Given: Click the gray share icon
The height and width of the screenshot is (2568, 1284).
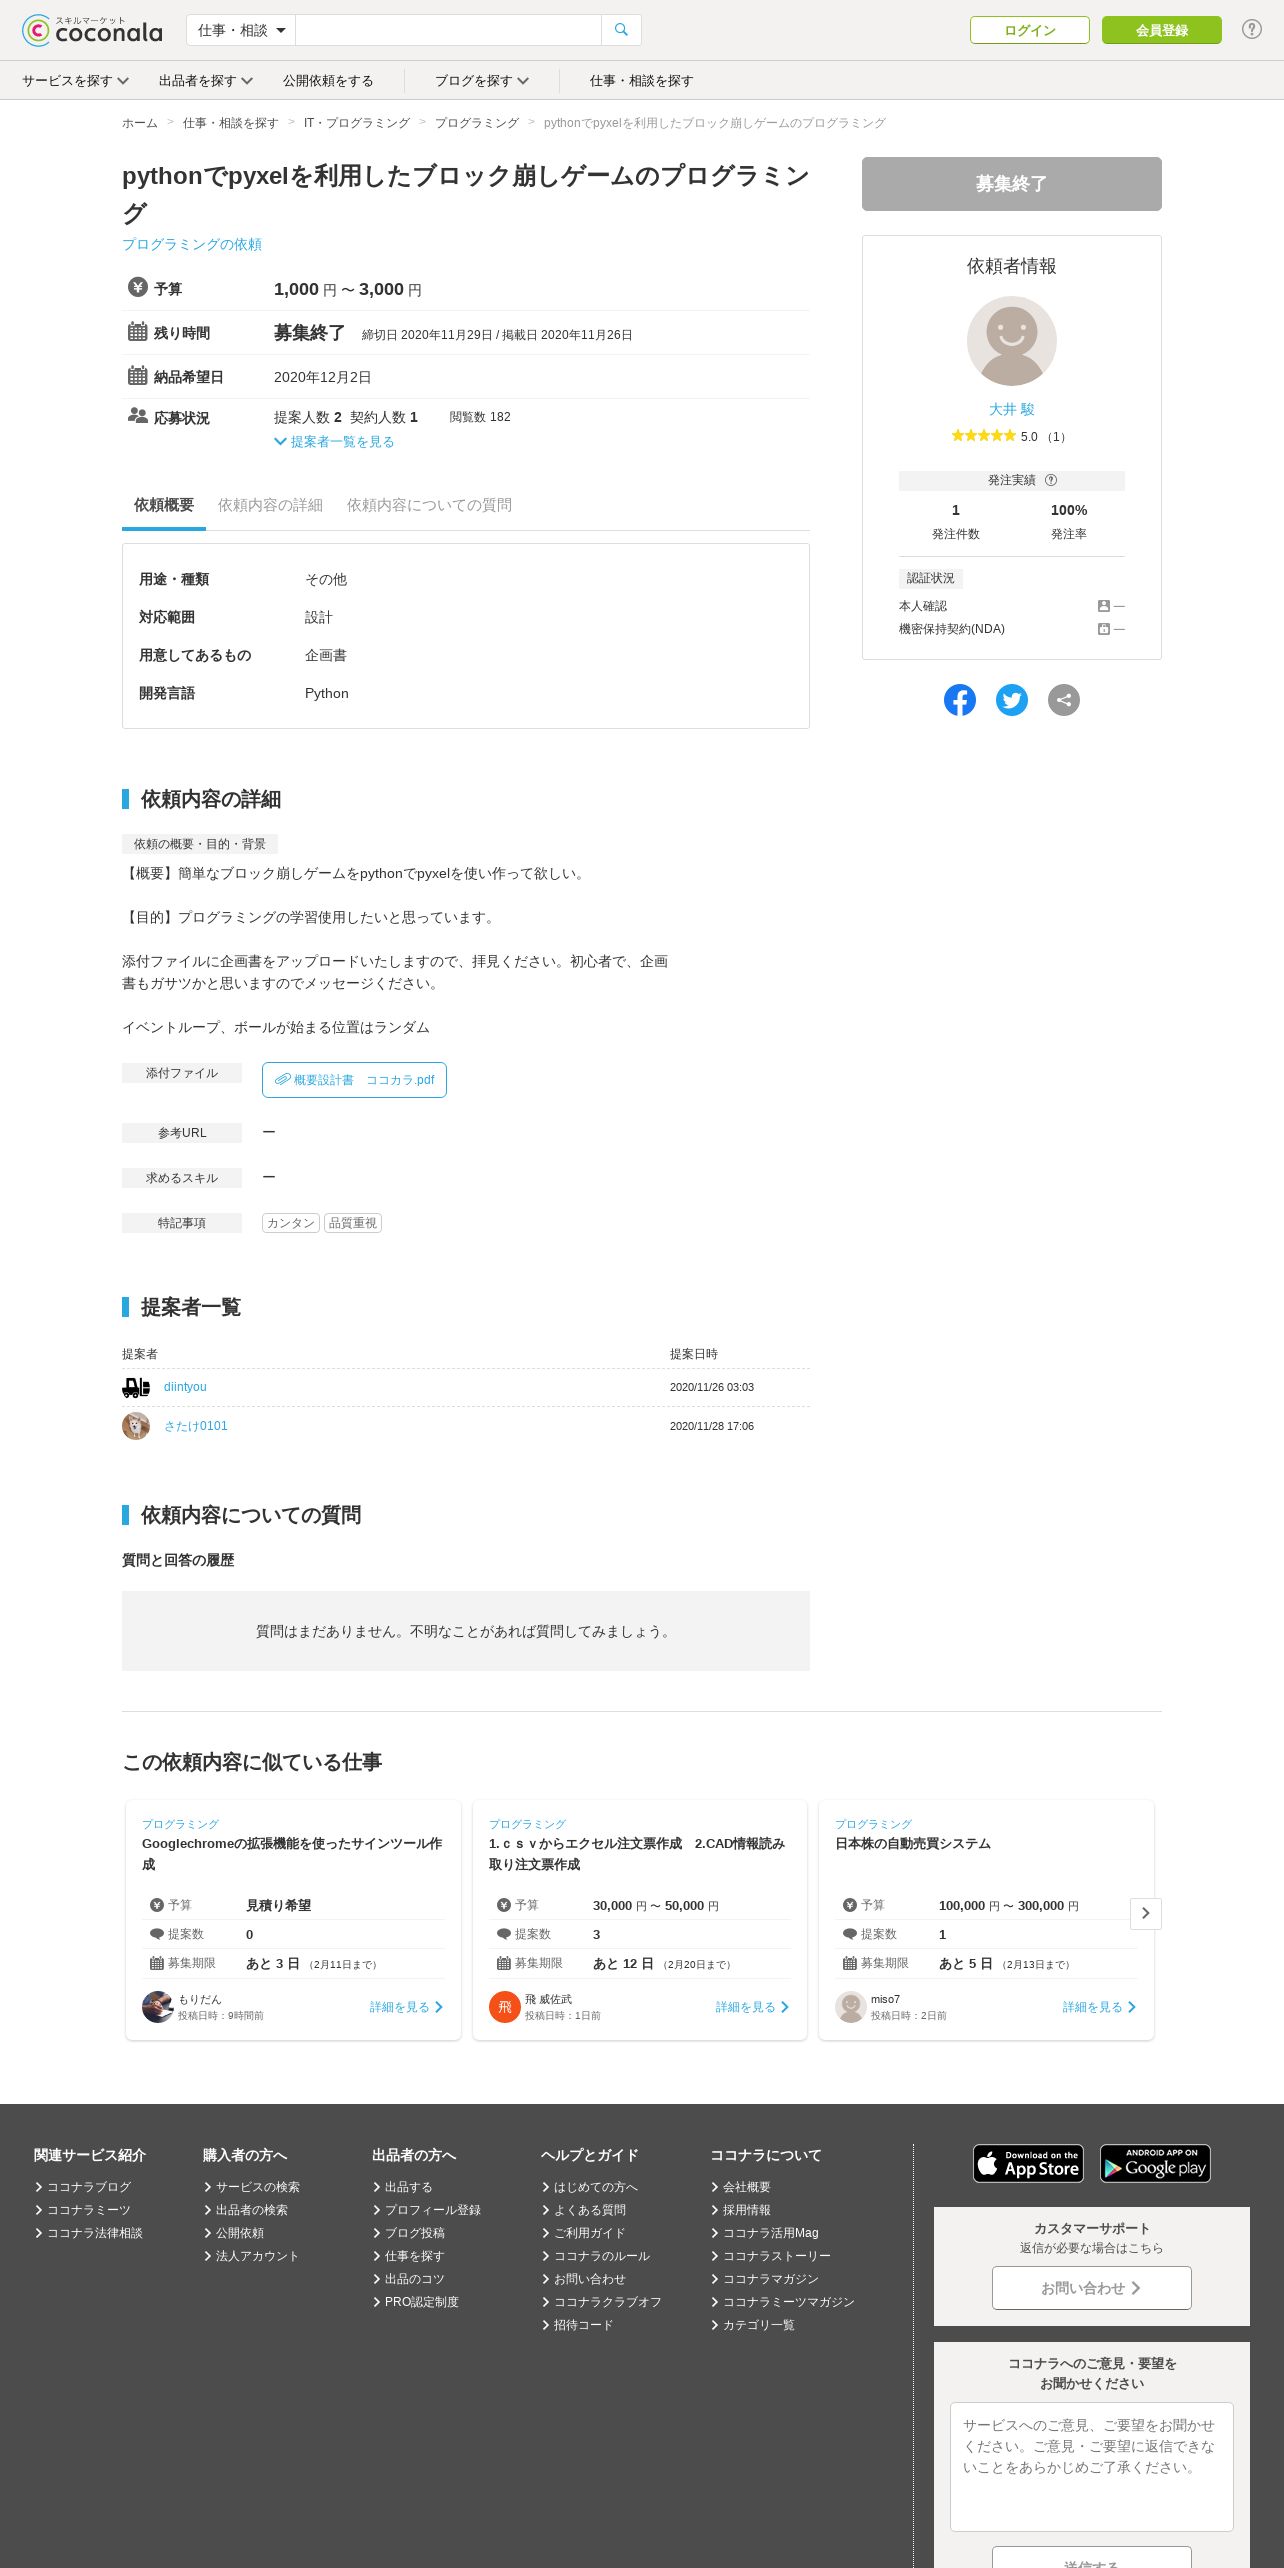Looking at the screenshot, I should click(1064, 700).
